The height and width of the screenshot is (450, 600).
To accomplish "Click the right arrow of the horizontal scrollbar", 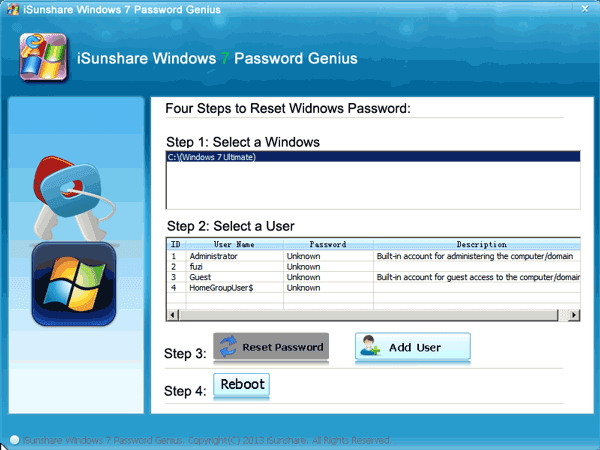I will click(574, 315).
